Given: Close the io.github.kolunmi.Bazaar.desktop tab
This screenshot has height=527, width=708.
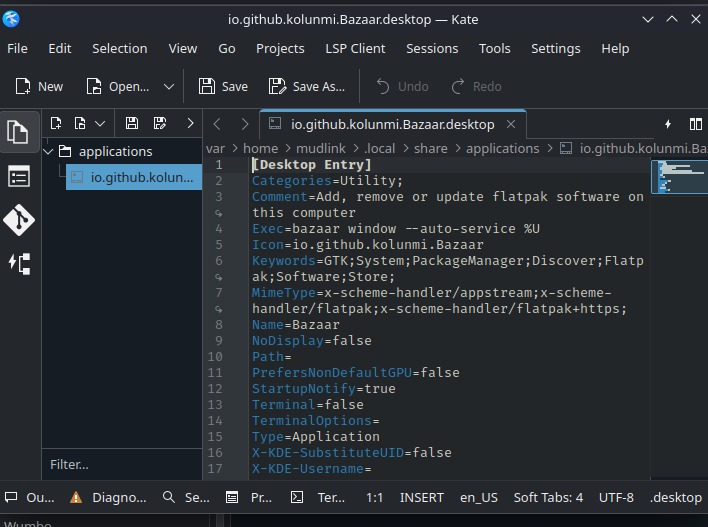Looking at the screenshot, I should click(511, 124).
